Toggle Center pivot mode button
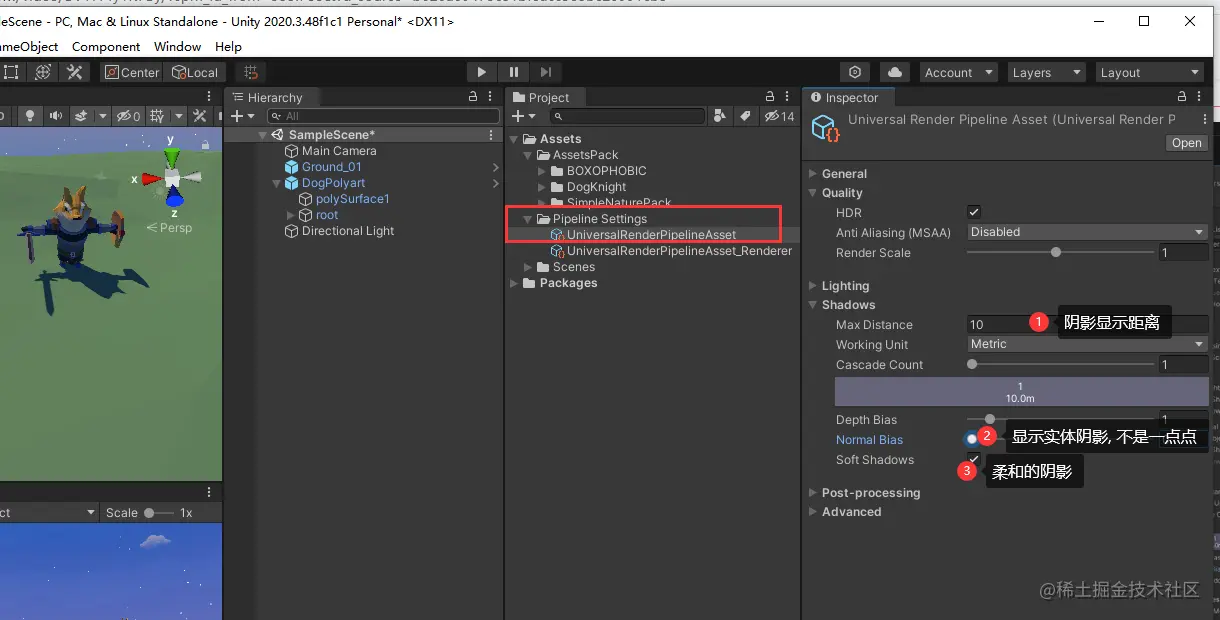The image size is (1220, 620). tap(132, 72)
